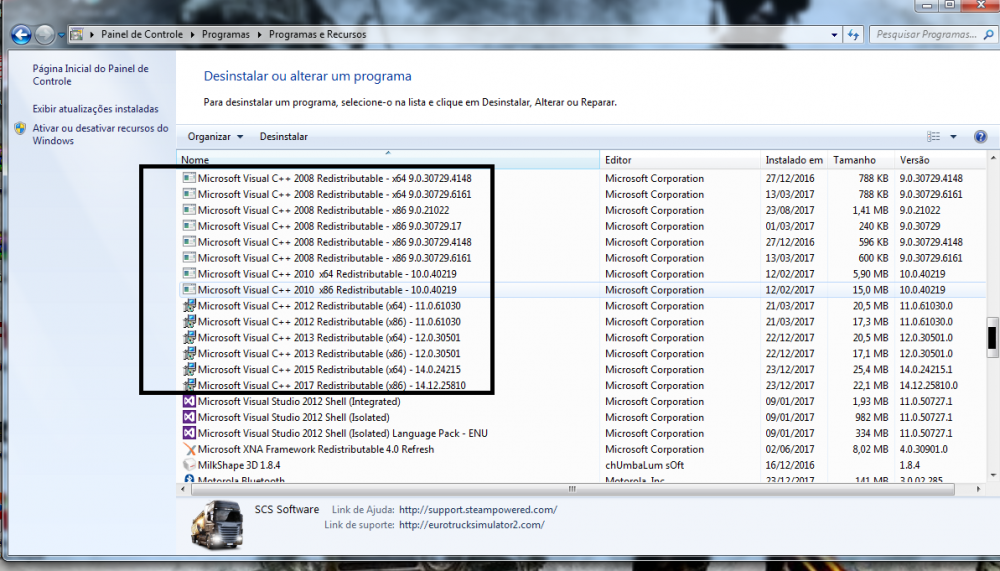Select Visual C++ 2008 x86 9.0.21022 entry

point(323,211)
